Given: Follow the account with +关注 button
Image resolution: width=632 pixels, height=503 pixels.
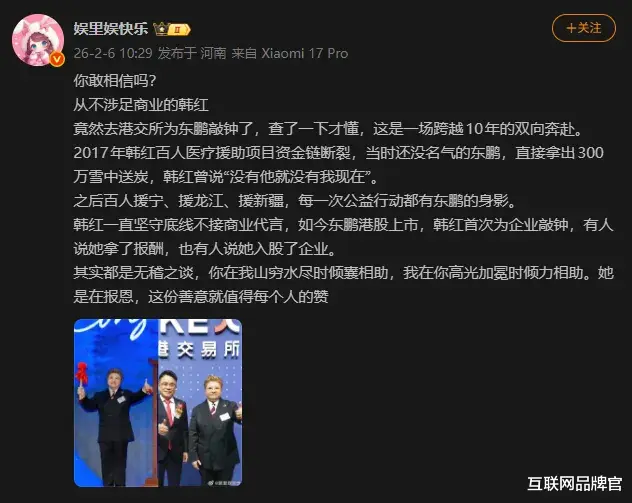Looking at the screenshot, I should 584,28.
